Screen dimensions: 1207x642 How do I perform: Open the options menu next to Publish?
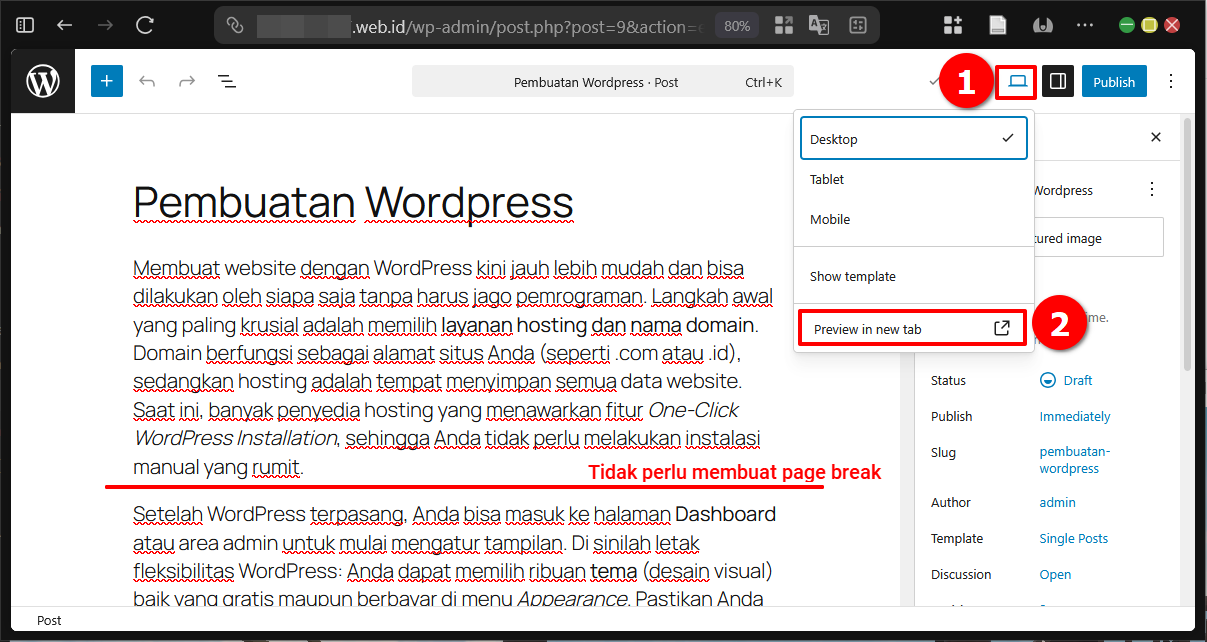1170,81
